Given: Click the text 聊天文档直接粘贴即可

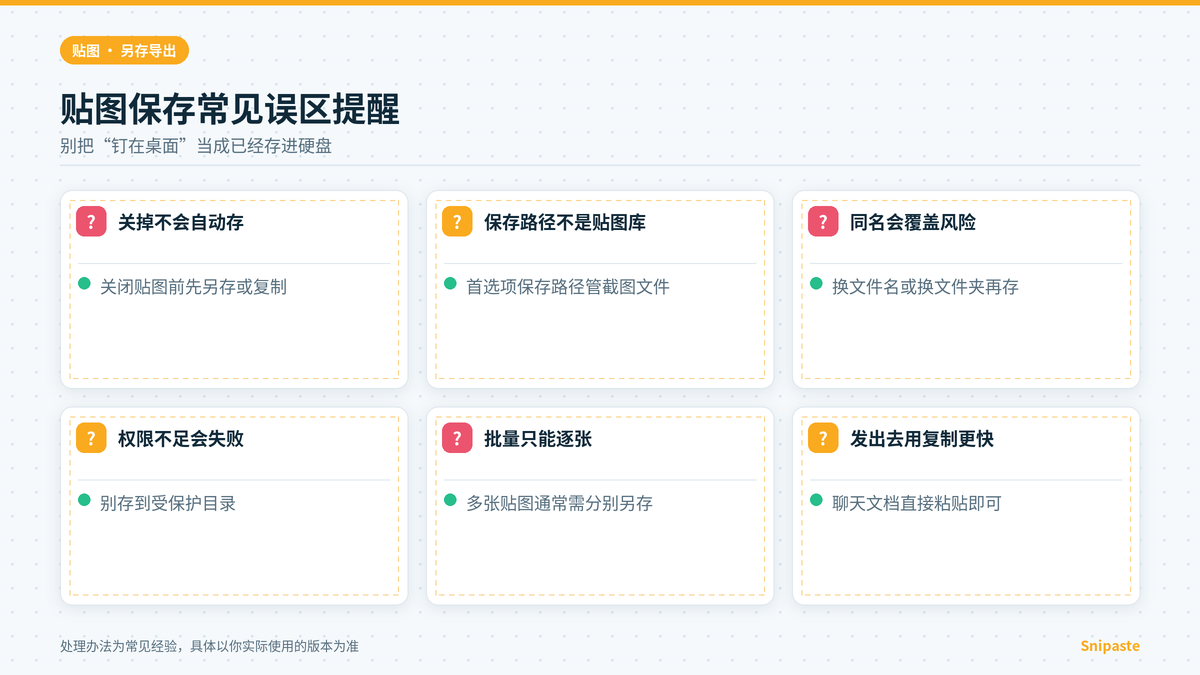Looking at the screenshot, I should pos(917,503).
